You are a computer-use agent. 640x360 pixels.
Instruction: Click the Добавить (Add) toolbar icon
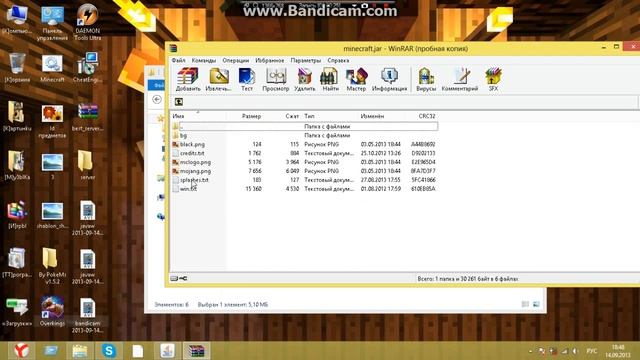(188, 79)
